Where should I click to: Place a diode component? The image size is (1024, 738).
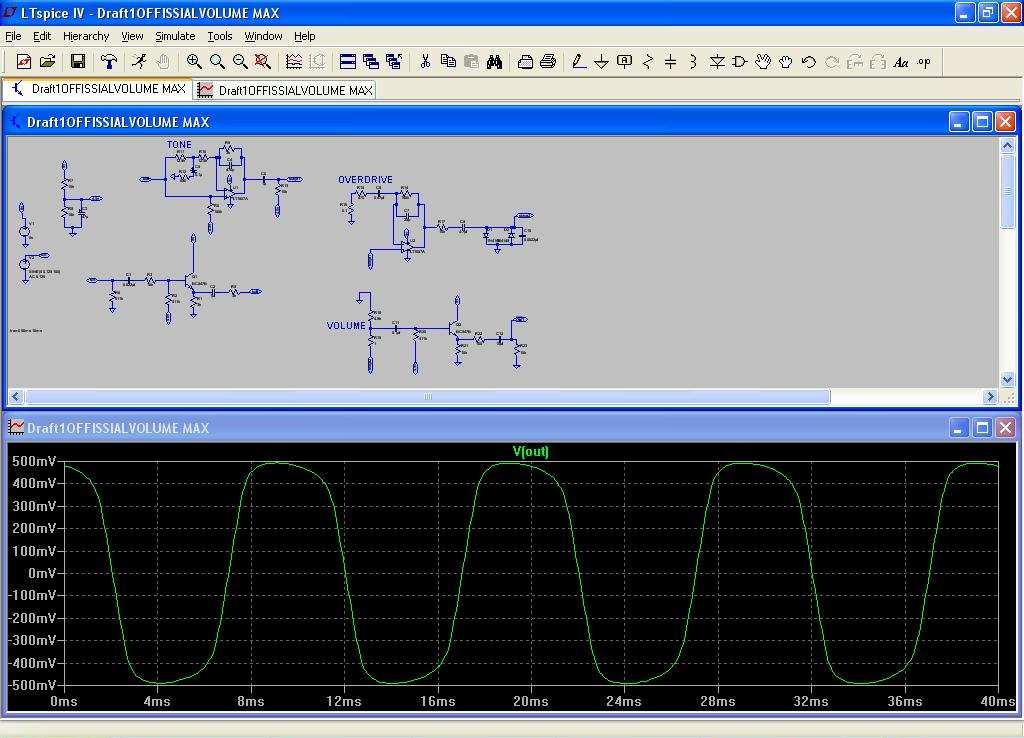pyautogui.click(x=717, y=62)
